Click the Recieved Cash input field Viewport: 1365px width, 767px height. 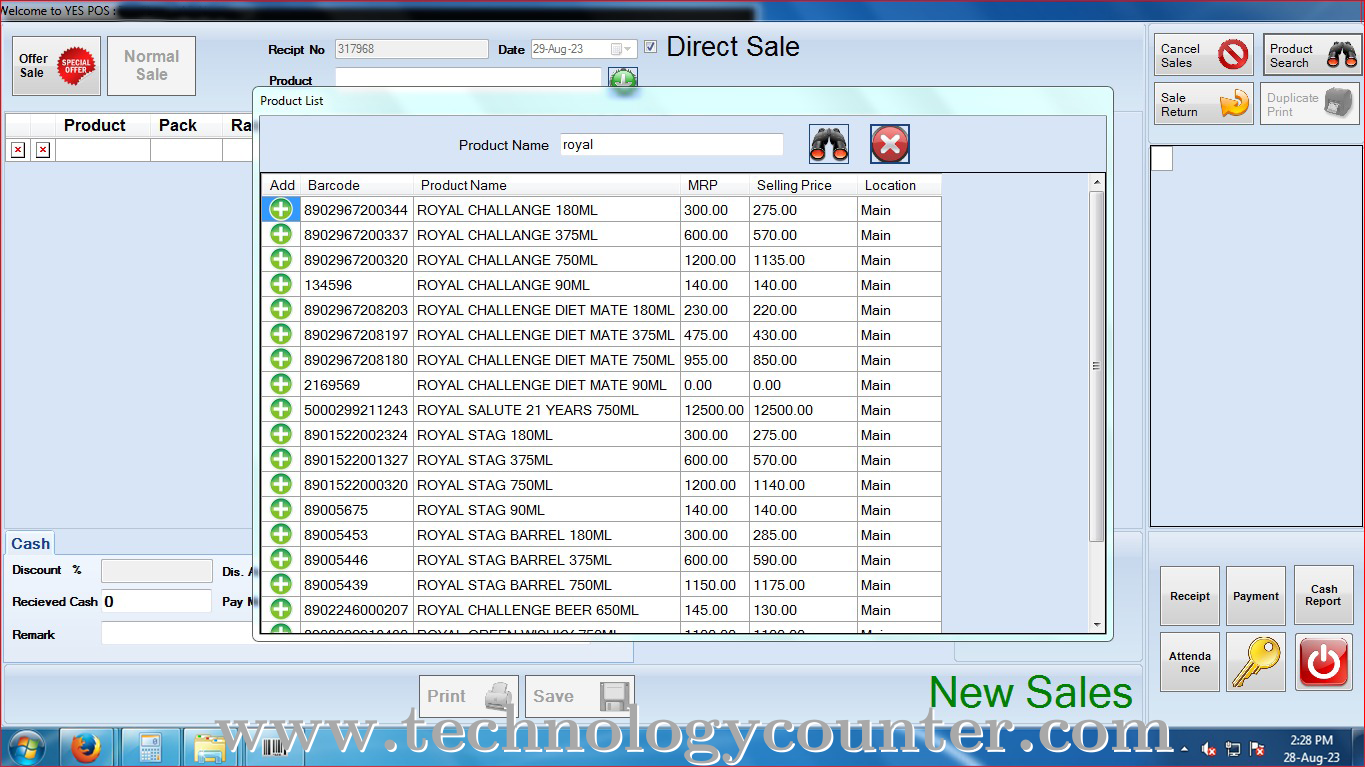157,601
